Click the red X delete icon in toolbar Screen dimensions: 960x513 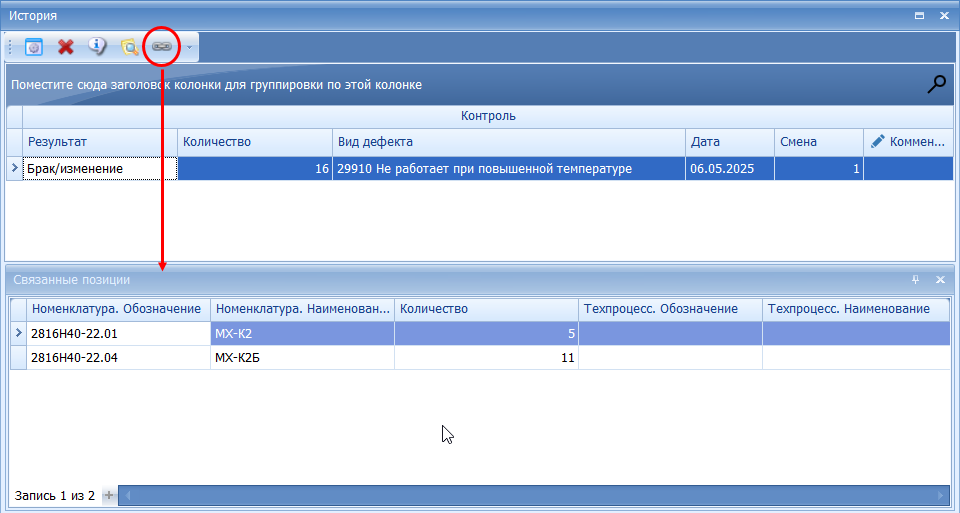click(x=66, y=47)
